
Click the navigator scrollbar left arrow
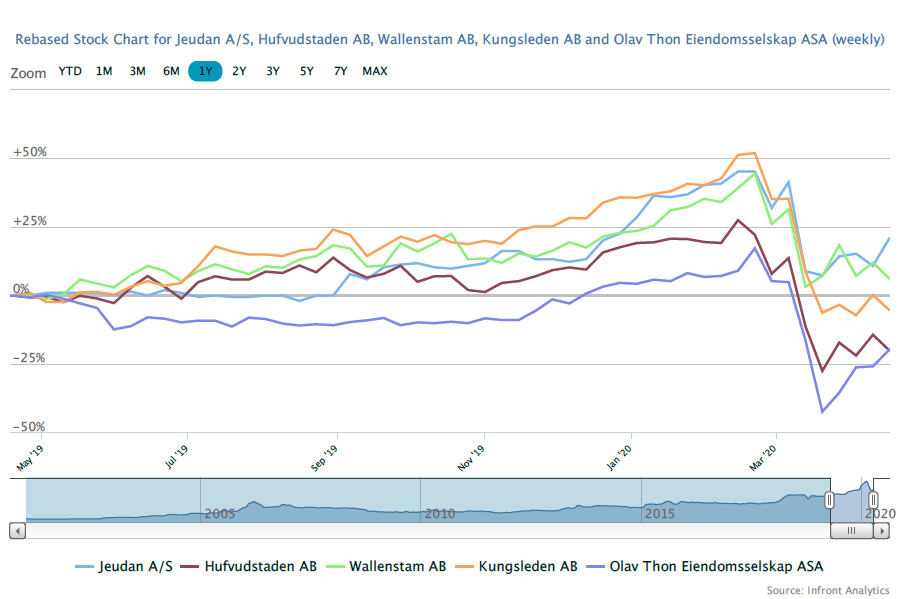[17, 531]
